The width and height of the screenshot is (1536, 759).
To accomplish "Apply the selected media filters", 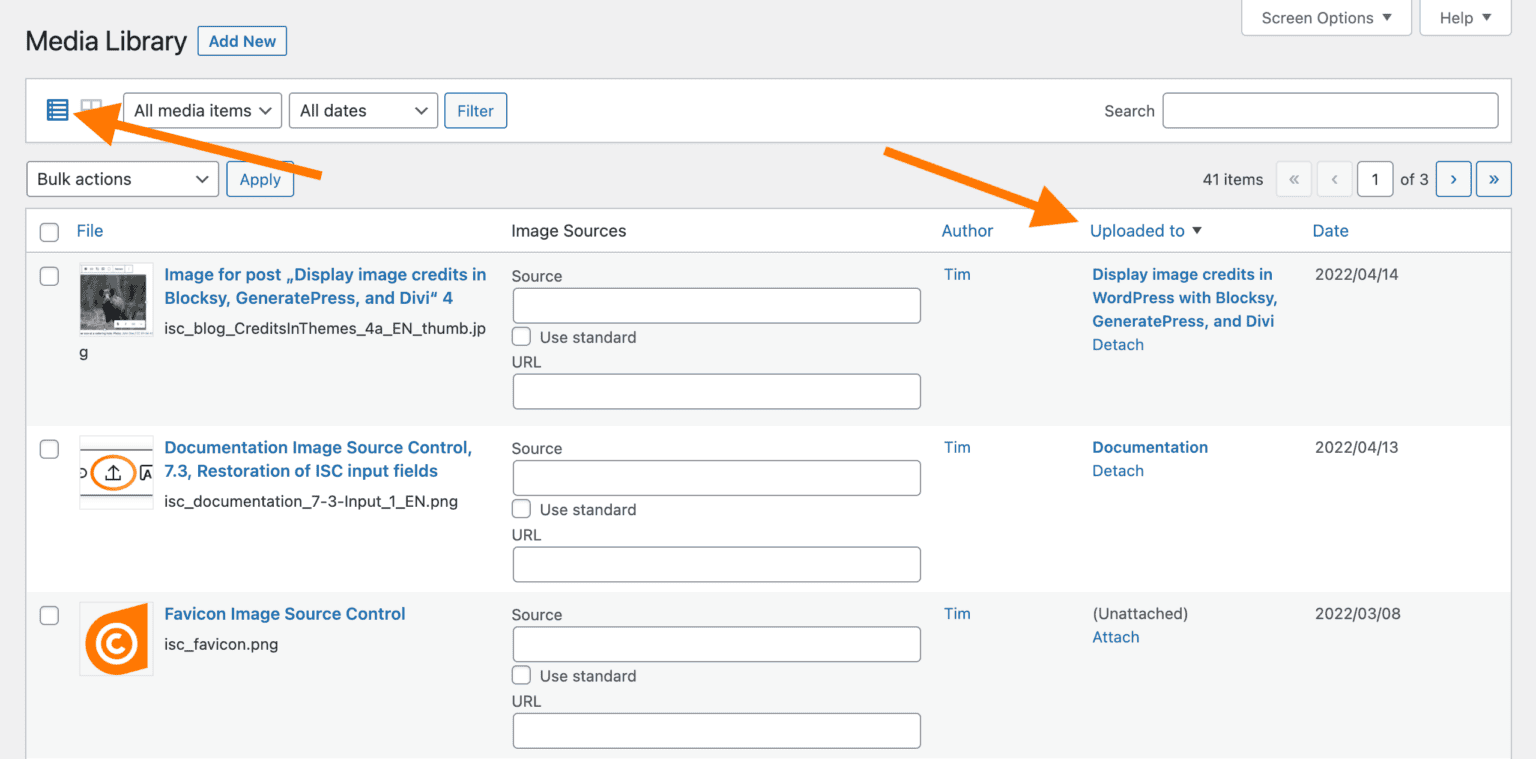I will point(475,110).
